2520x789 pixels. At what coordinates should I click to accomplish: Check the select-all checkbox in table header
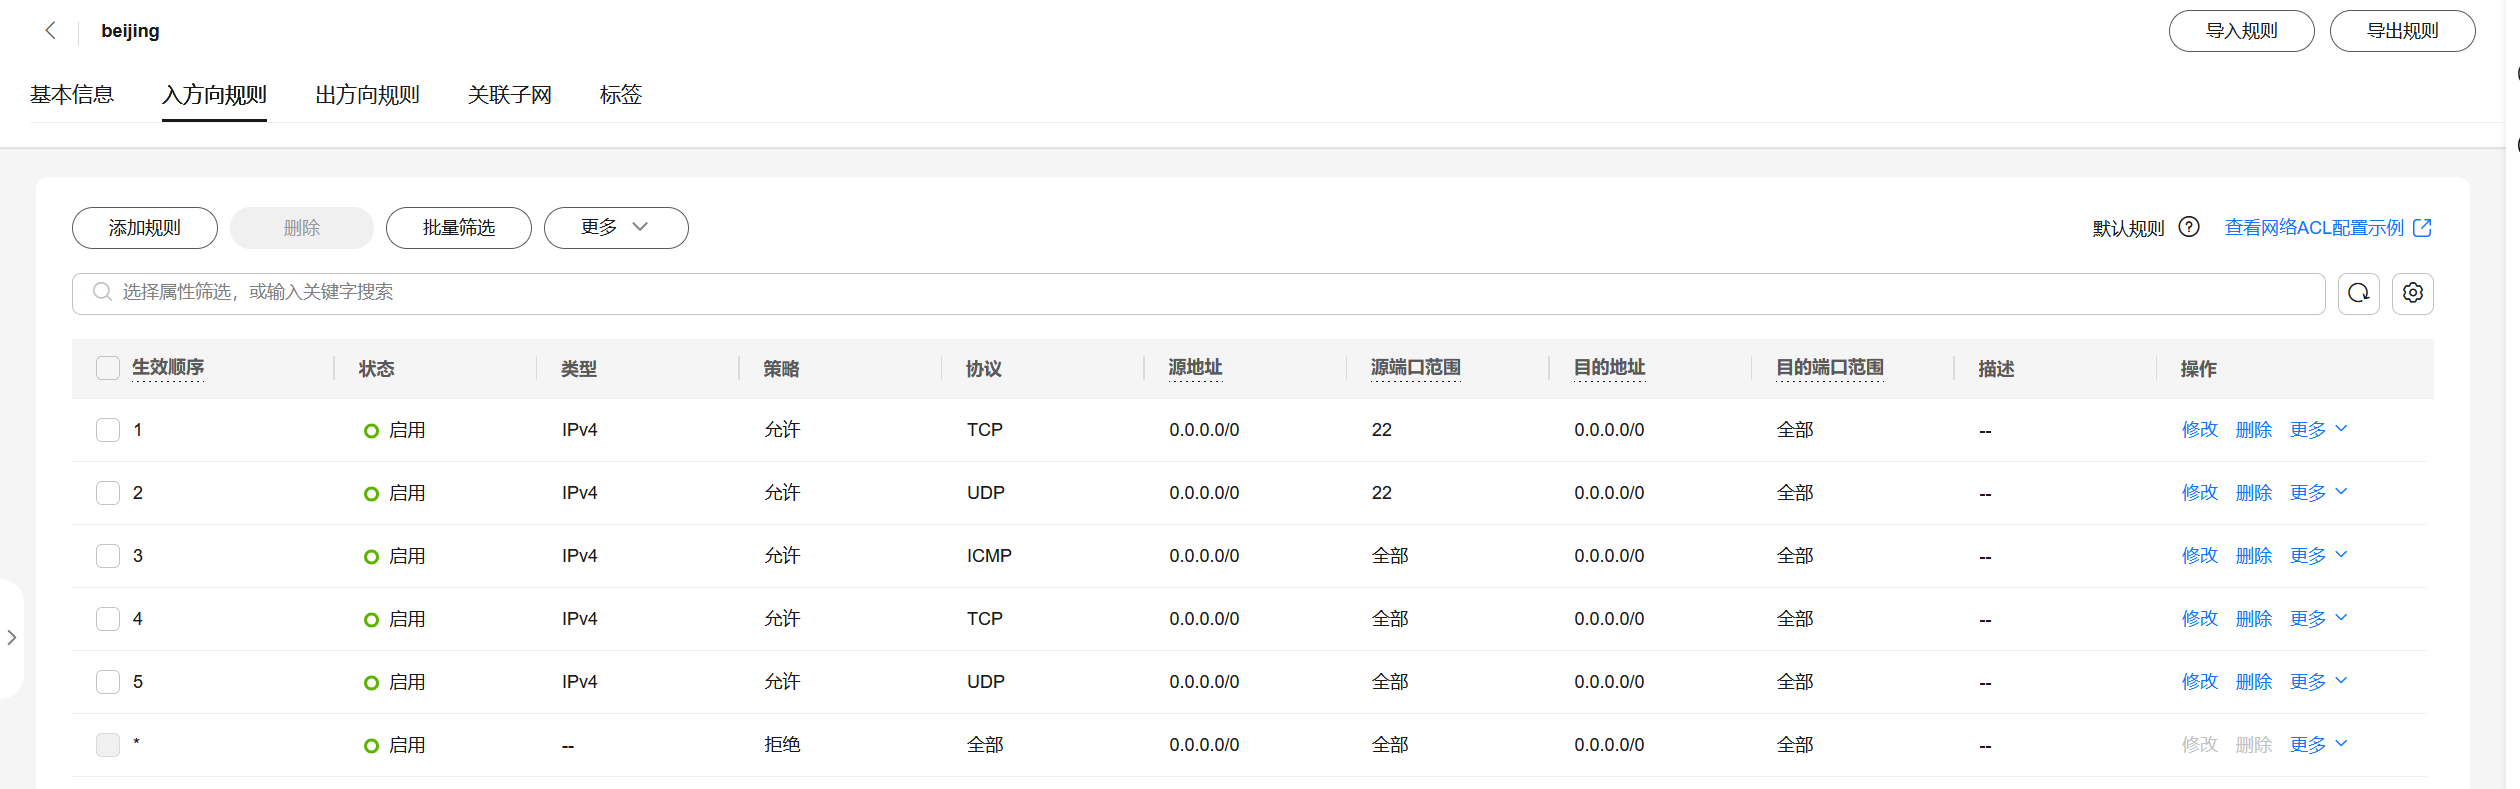(x=108, y=368)
